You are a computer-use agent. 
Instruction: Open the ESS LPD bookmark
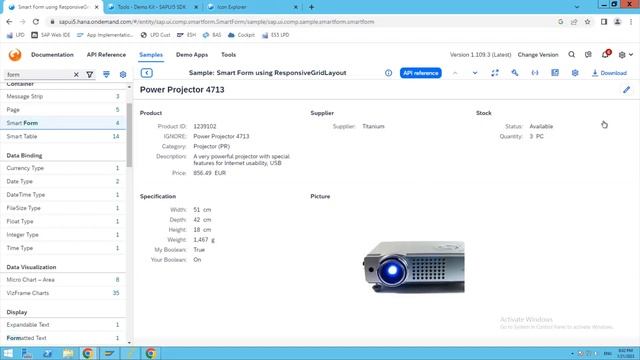(276, 35)
